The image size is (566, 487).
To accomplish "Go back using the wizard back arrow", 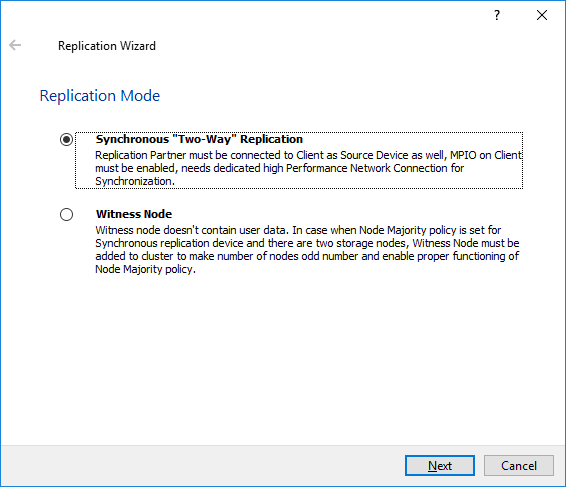I will (15, 45).
